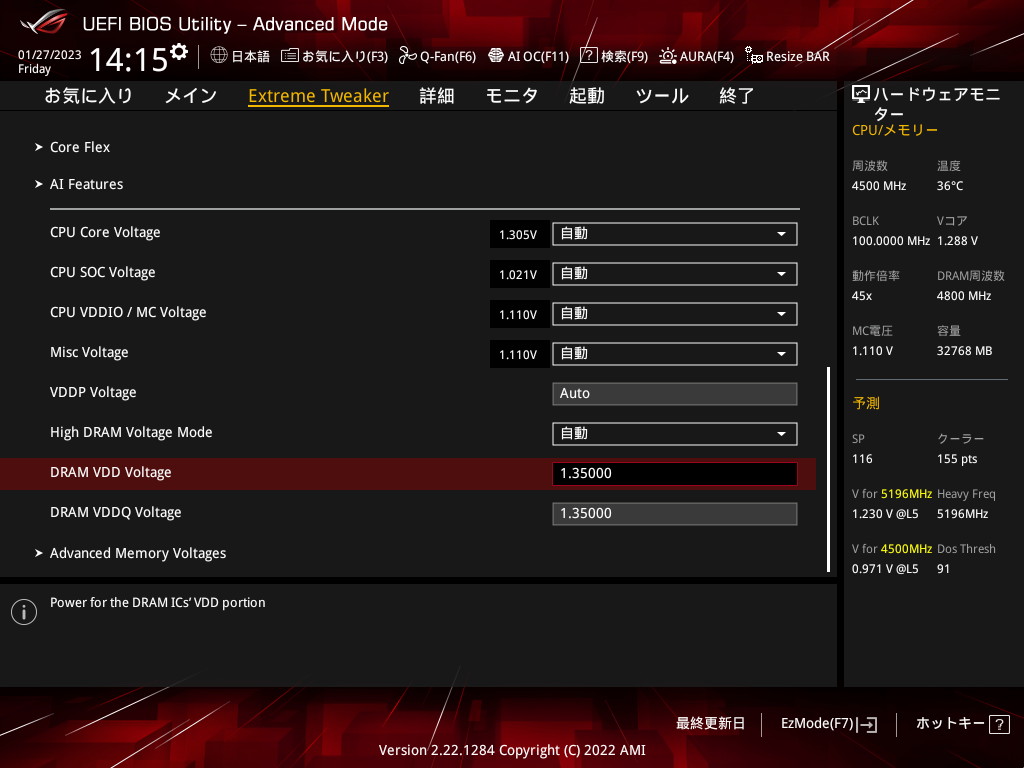Edit the DRAM VDDQ Voltage field
The height and width of the screenshot is (768, 1024).
(675, 513)
